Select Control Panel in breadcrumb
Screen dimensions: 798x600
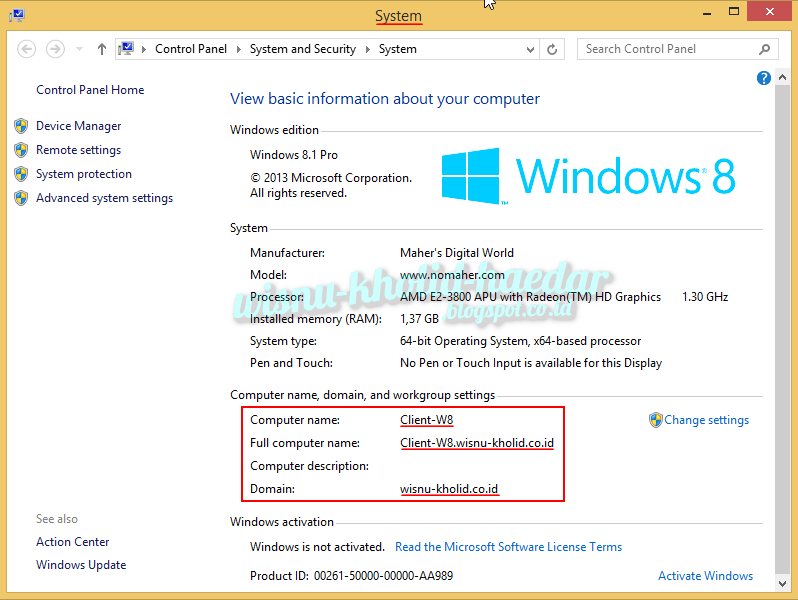coord(191,49)
